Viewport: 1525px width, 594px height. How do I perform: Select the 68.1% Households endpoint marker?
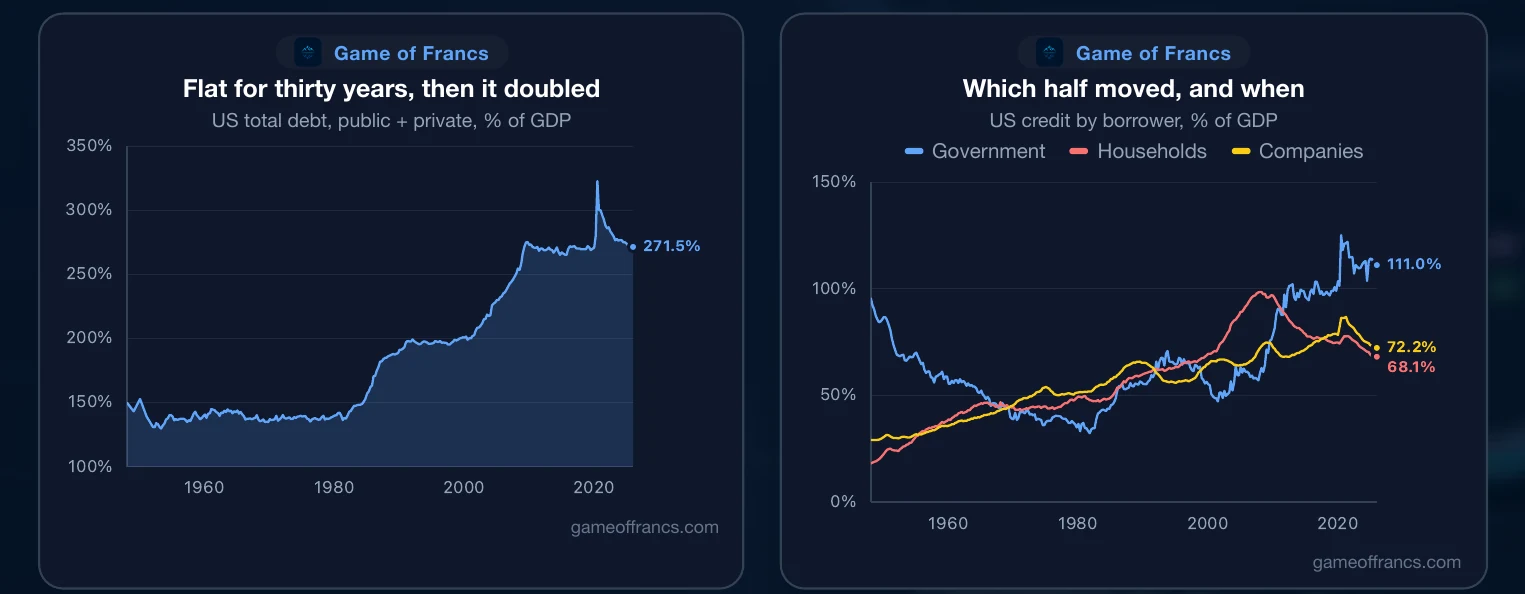click(x=1376, y=357)
